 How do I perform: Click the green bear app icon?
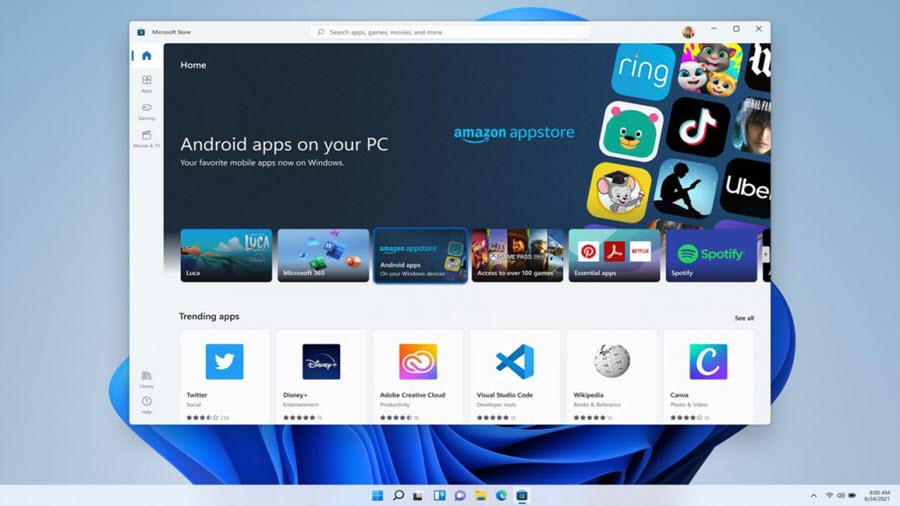coord(631,131)
